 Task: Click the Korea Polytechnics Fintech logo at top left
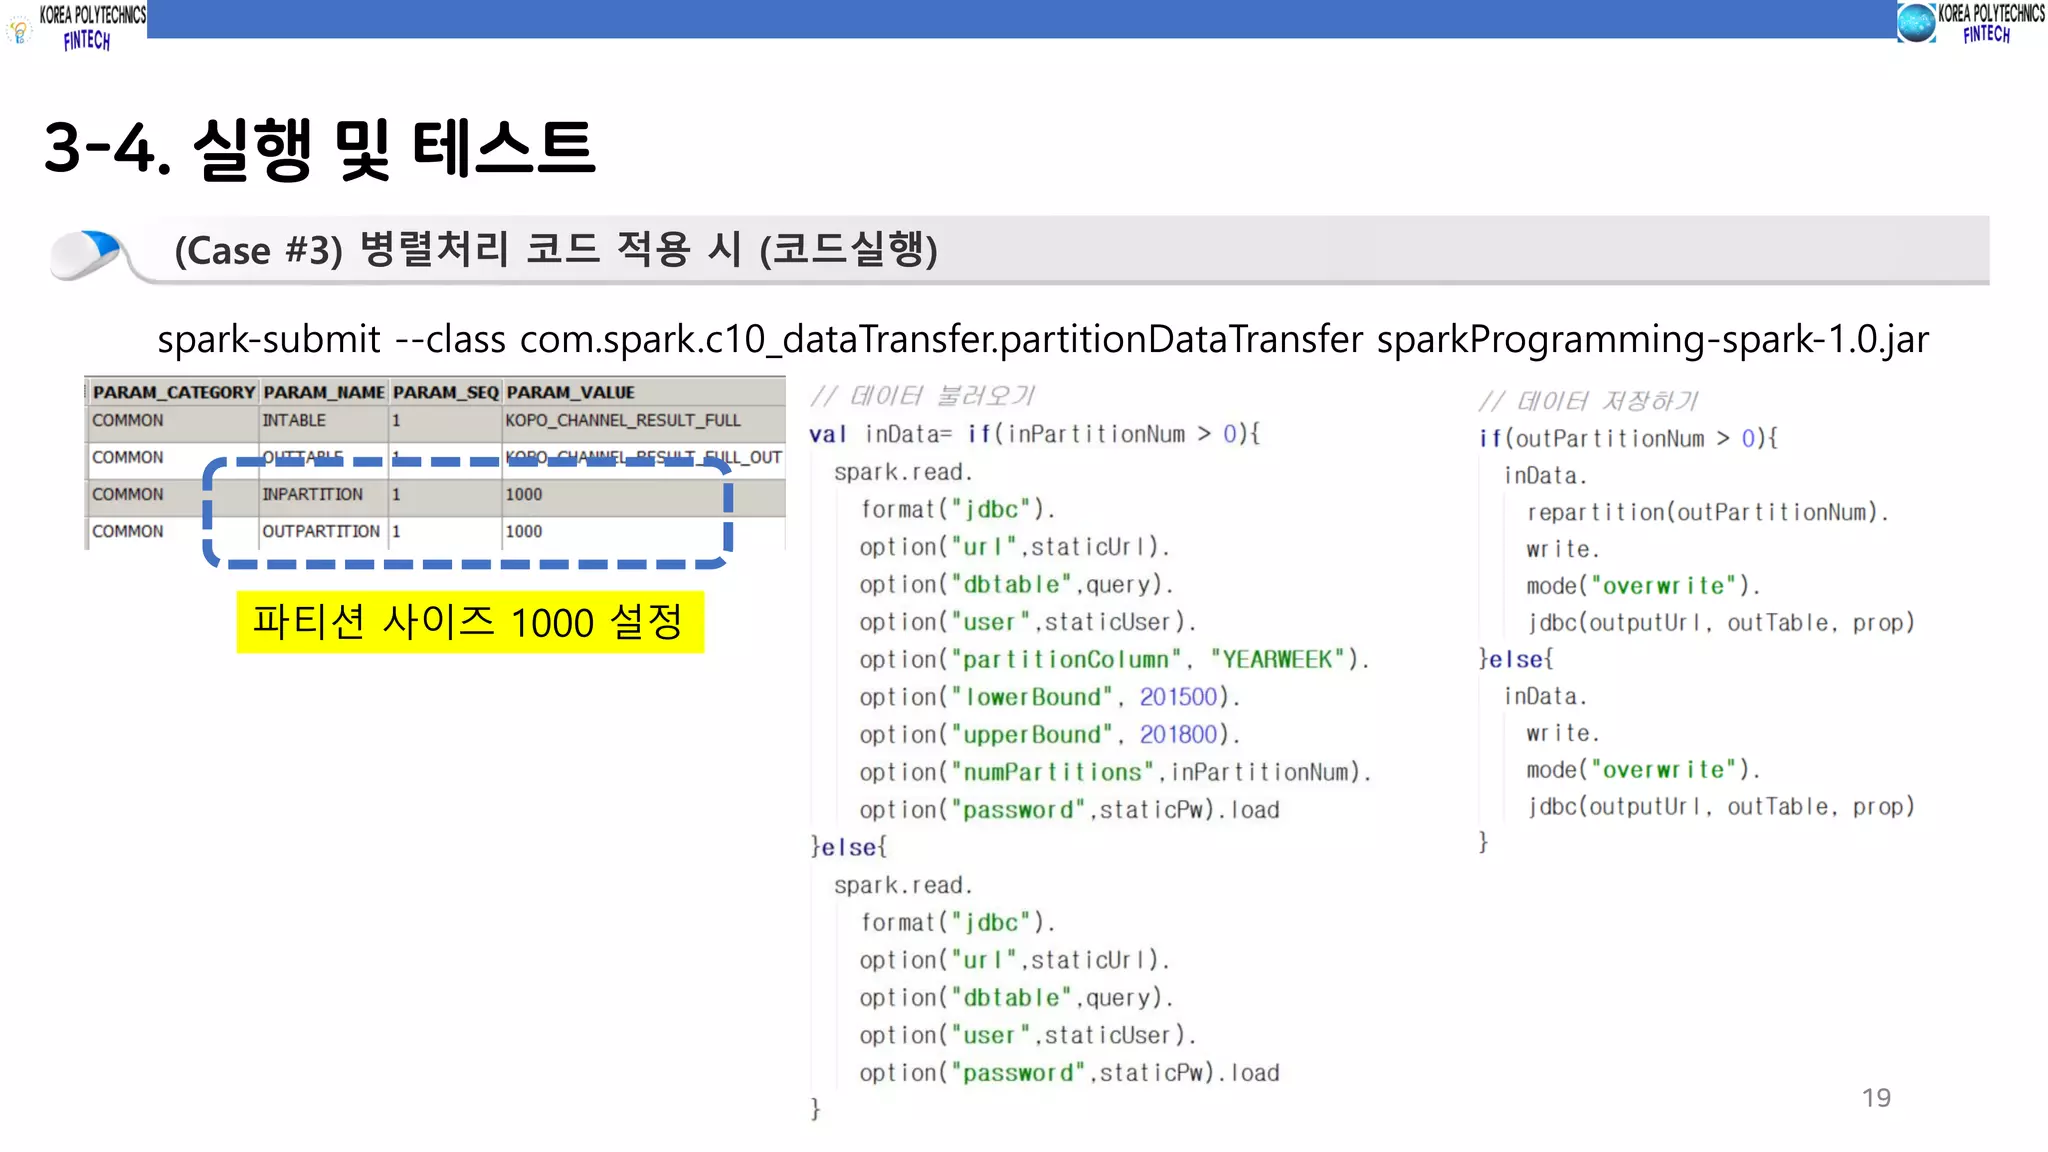[x=91, y=26]
